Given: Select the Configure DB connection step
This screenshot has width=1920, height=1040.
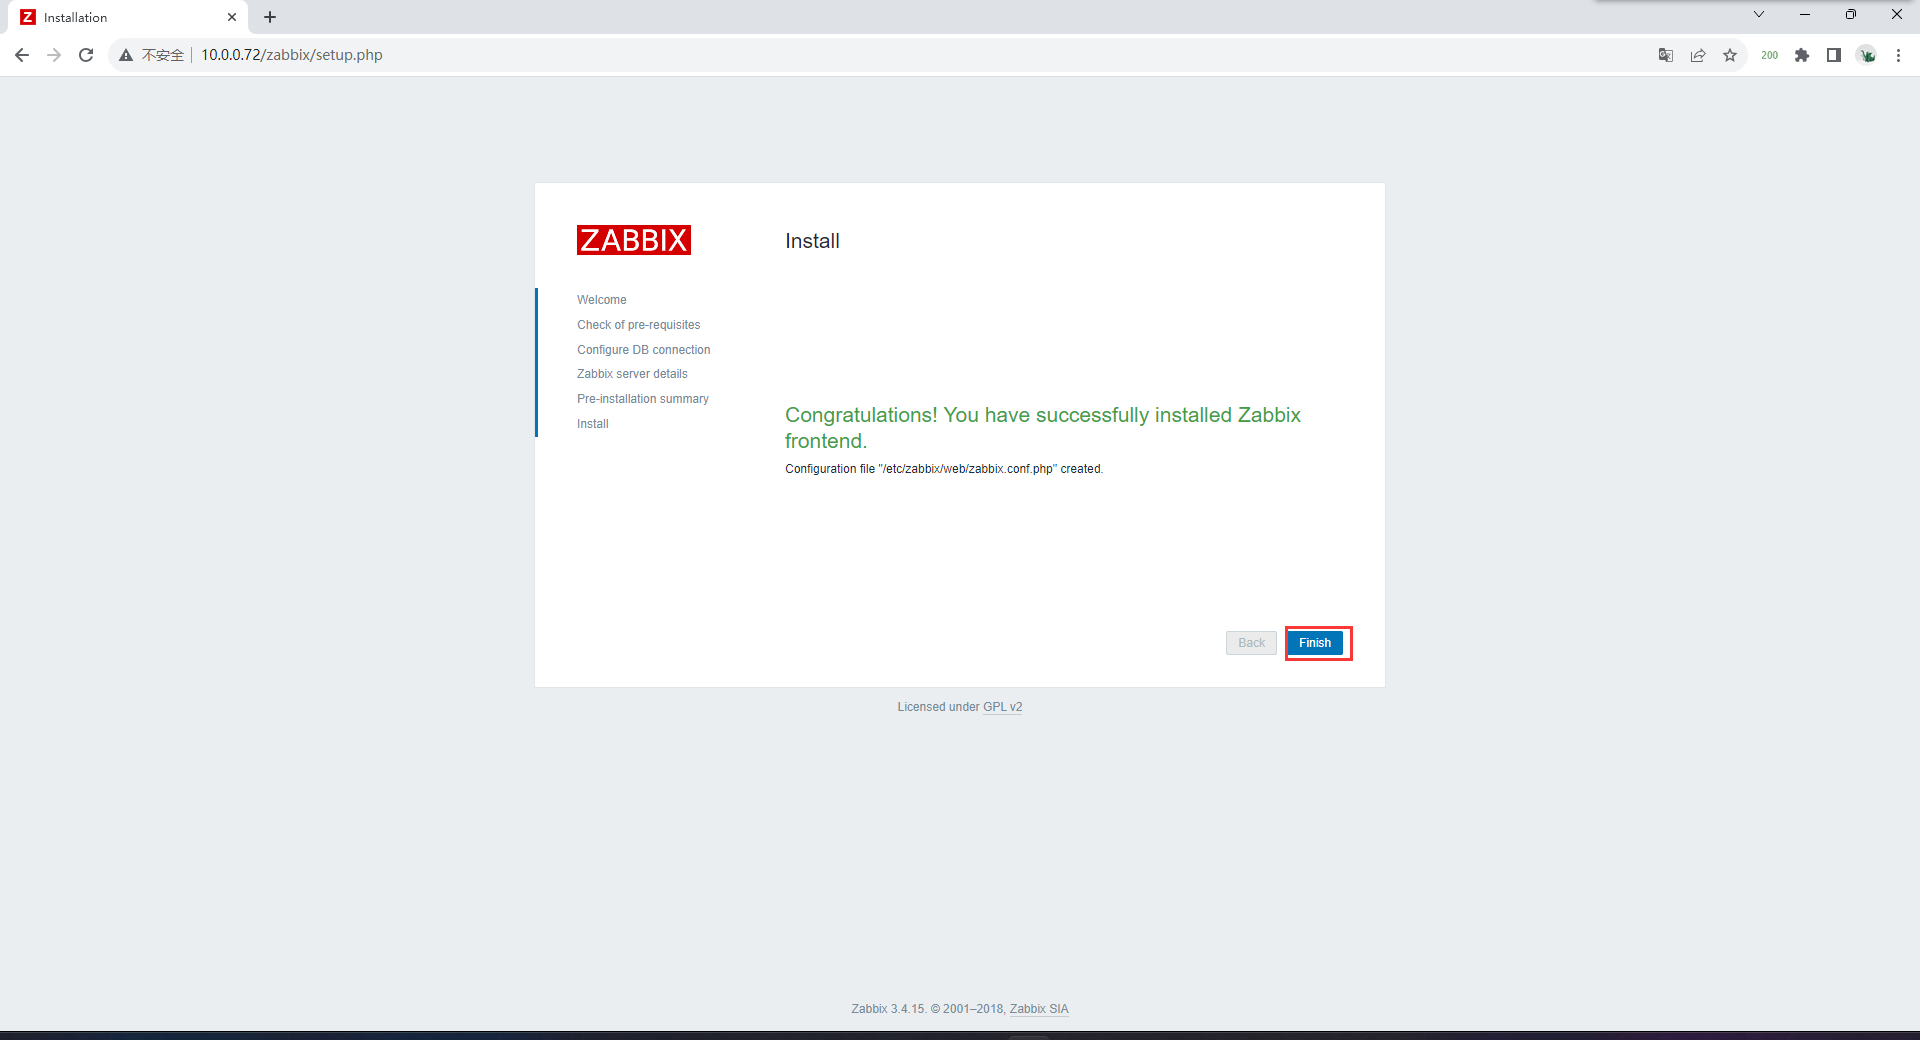Looking at the screenshot, I should pyautogui.click(x=643, y=350).
